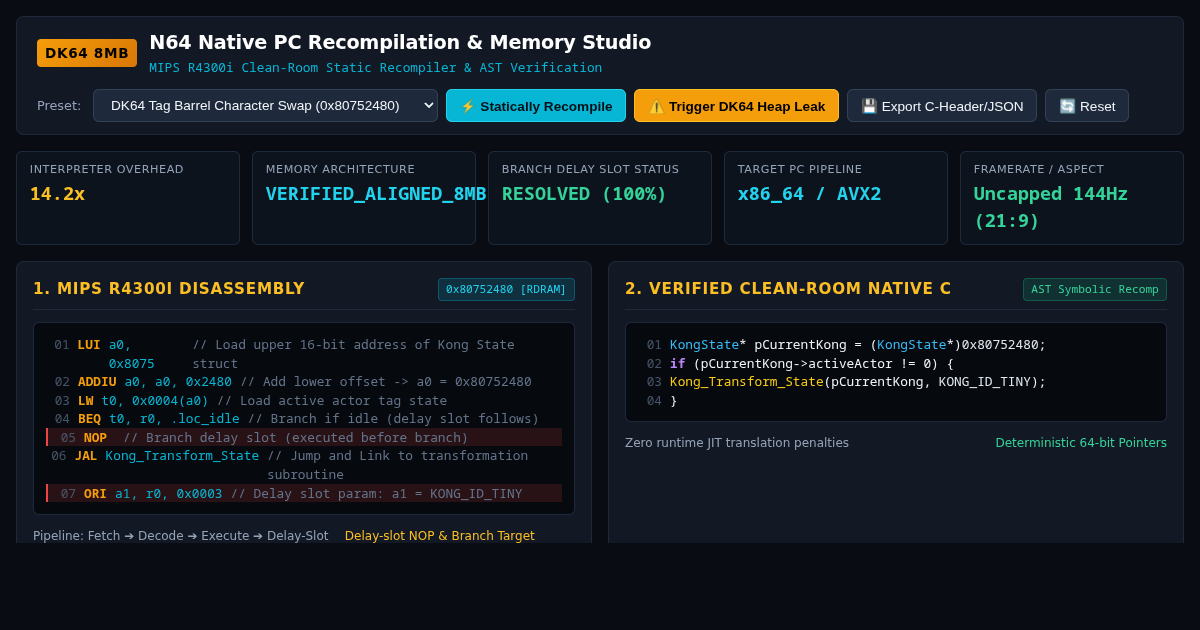Select VERIFIED_ALIGNED_8MB memory architecture value

tap(376, 194)
